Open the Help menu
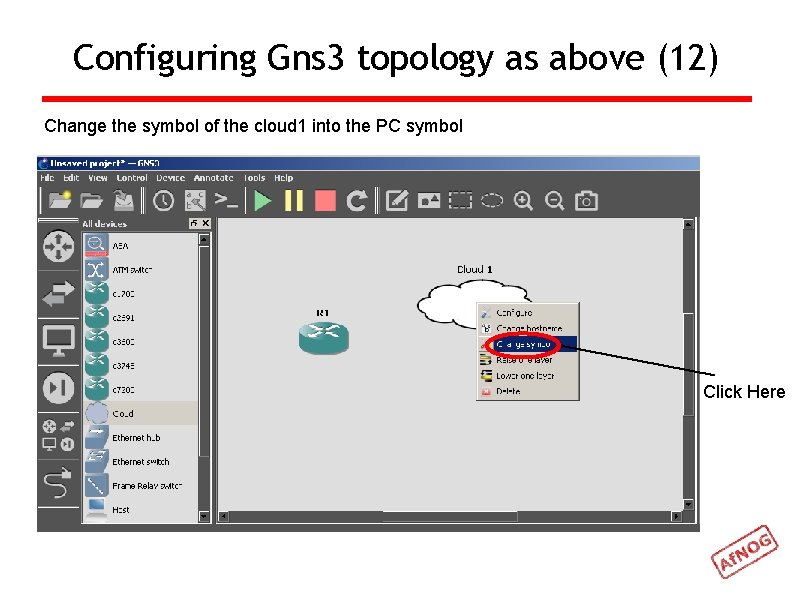This screenshot has width=794, height=595. pyautogui.click(x=284, y=178)
